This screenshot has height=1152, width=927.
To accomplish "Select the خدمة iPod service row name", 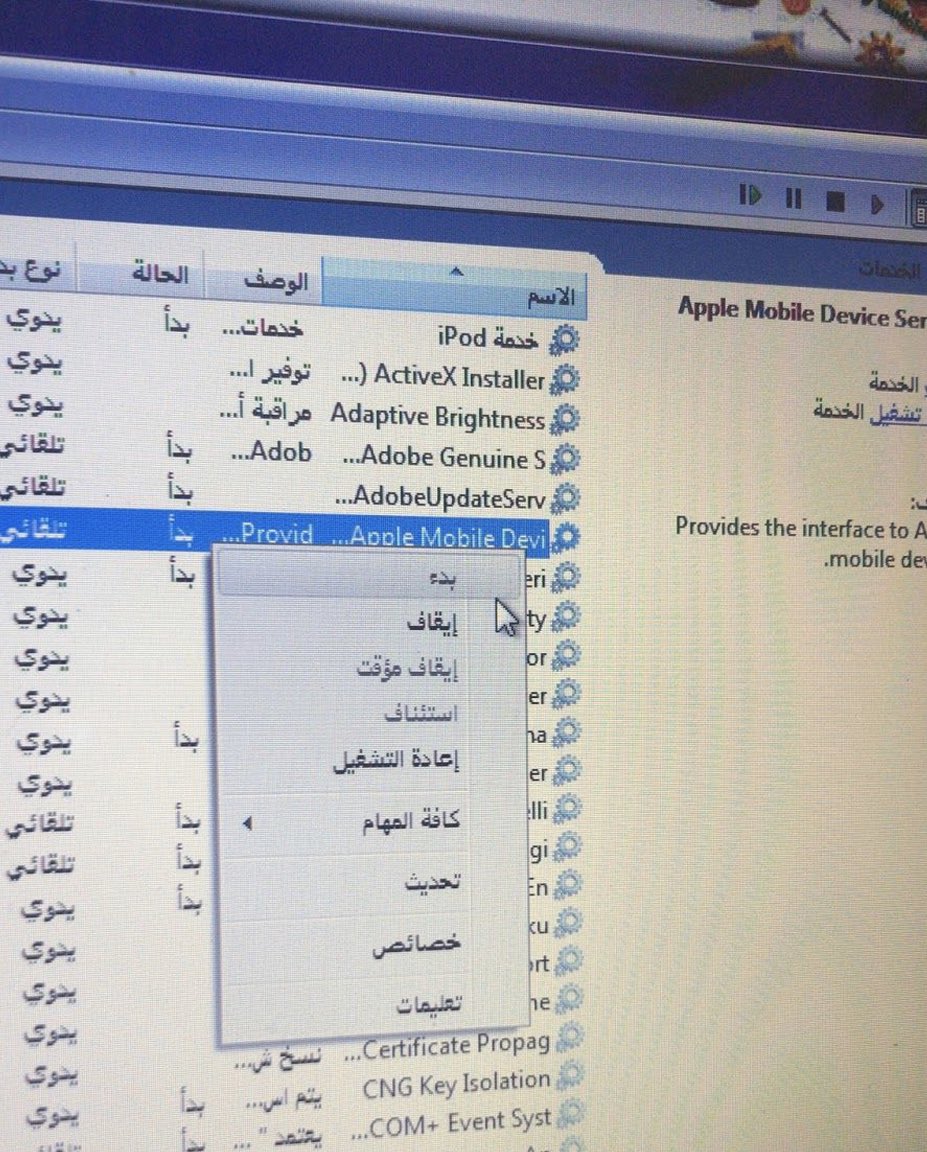I will (x=488, y=337).
